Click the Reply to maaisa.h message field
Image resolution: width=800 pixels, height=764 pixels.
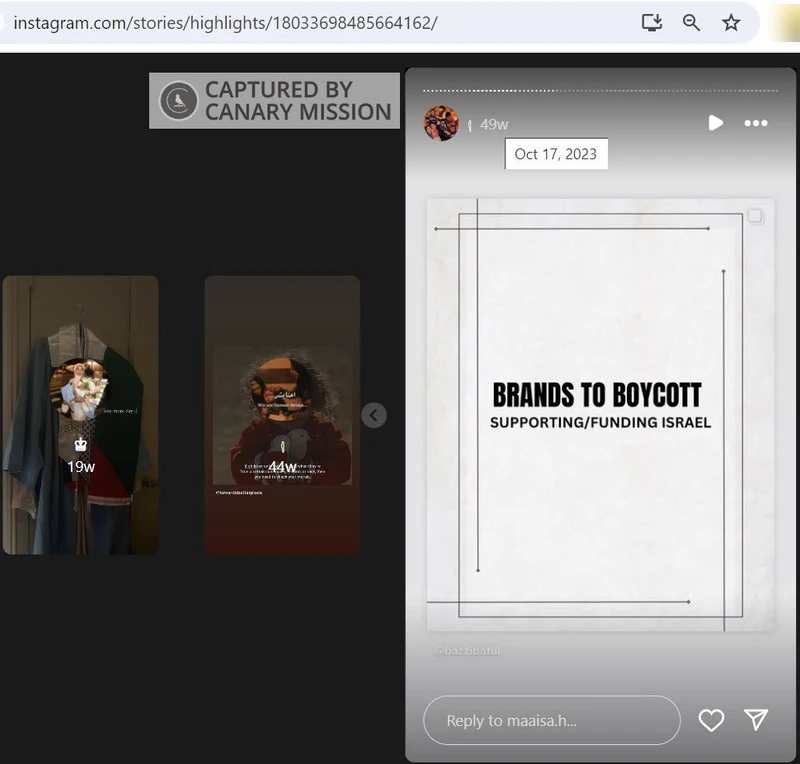(x=552, y=720)
